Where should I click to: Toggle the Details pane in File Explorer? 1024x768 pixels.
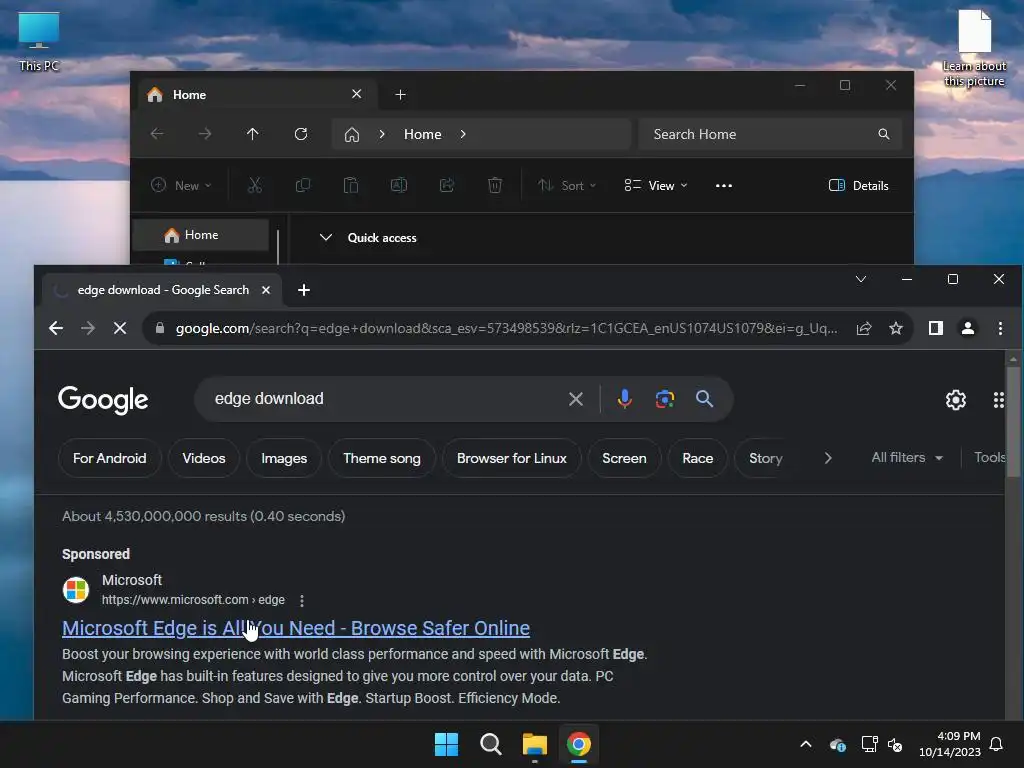858,185
